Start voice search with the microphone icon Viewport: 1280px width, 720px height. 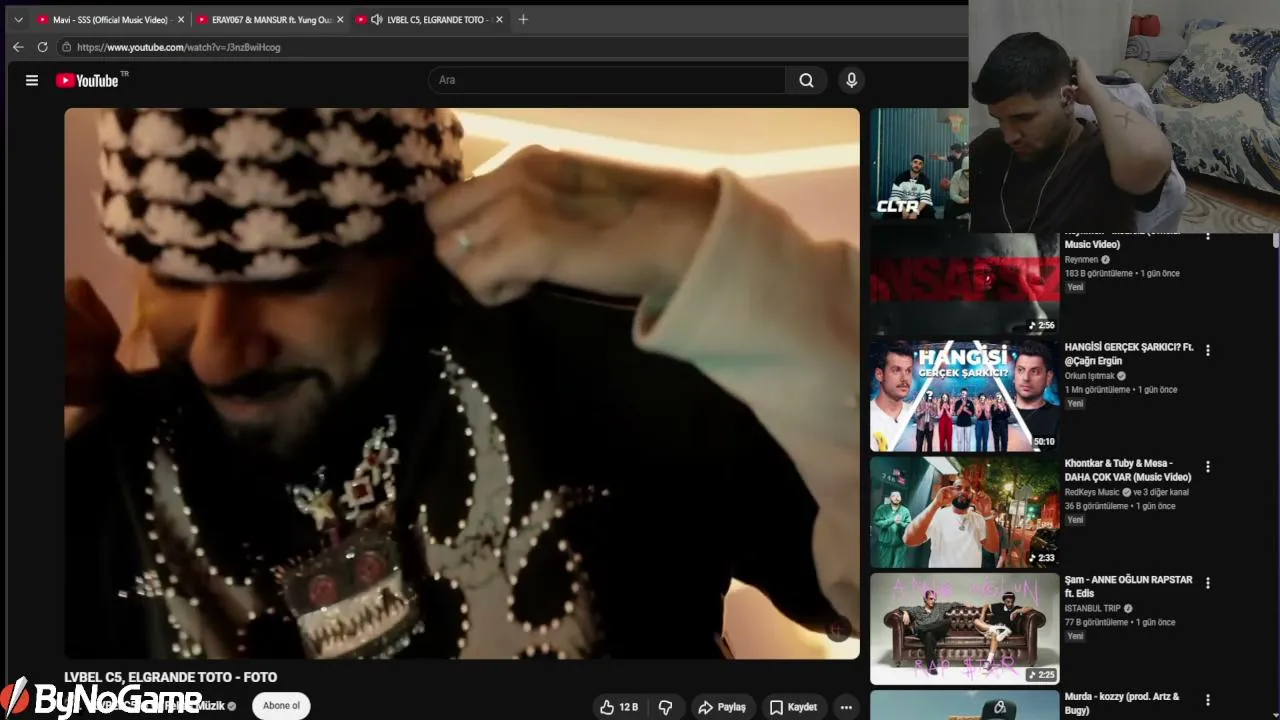pos(851,80)
